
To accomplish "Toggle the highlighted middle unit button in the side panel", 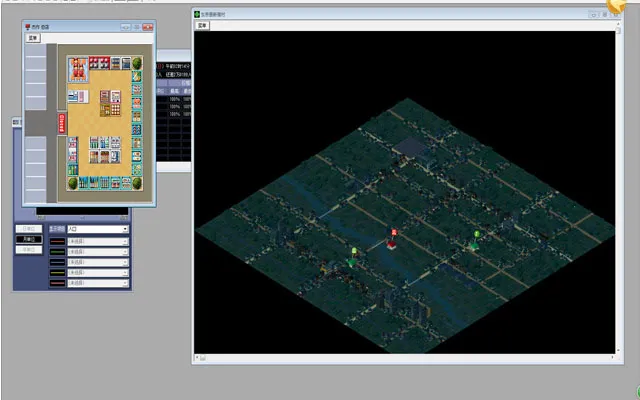I will tap(28, 240).
